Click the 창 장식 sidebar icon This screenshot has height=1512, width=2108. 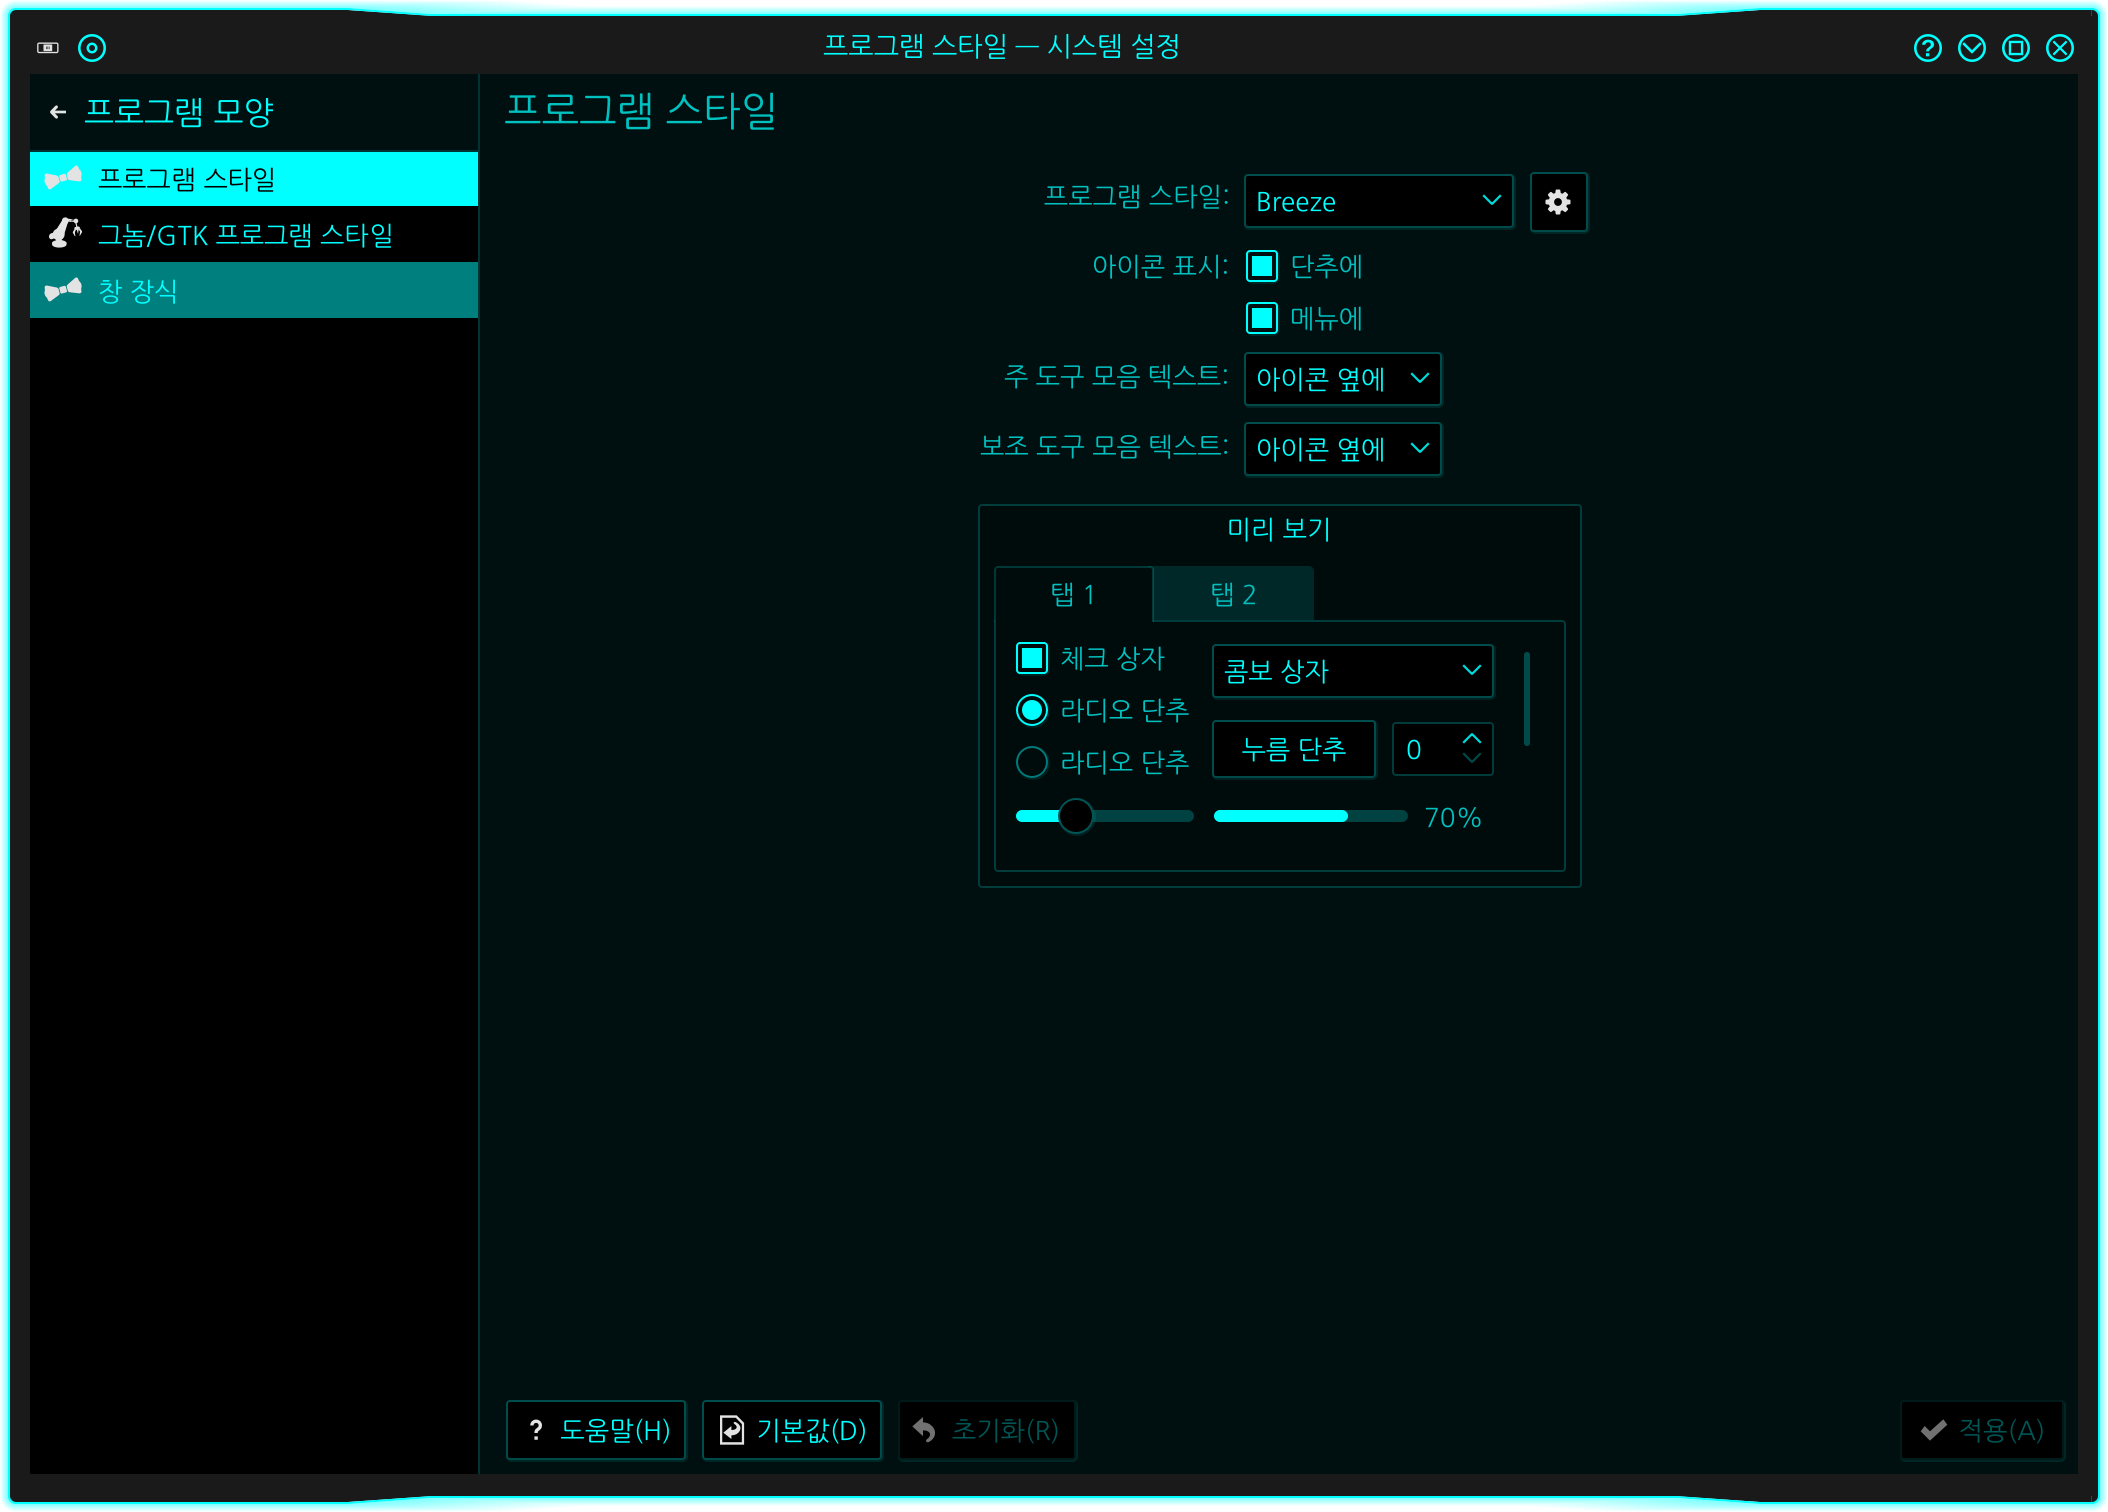pos(64,291)
